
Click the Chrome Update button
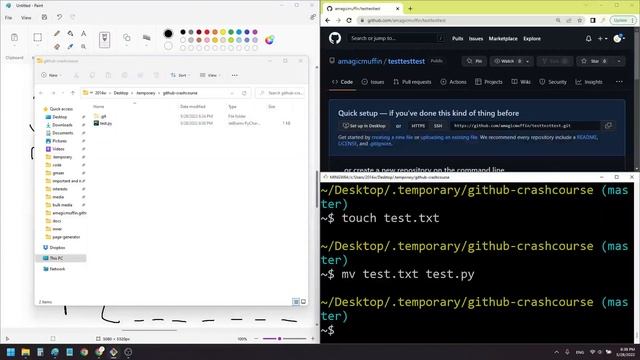click(622, 20)
